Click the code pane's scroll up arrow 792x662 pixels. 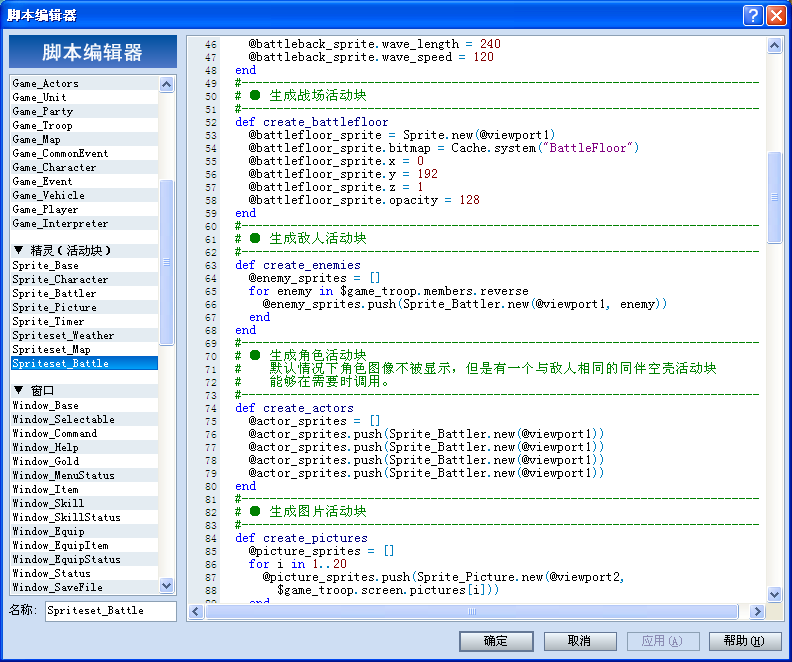(x=774, y=45)
